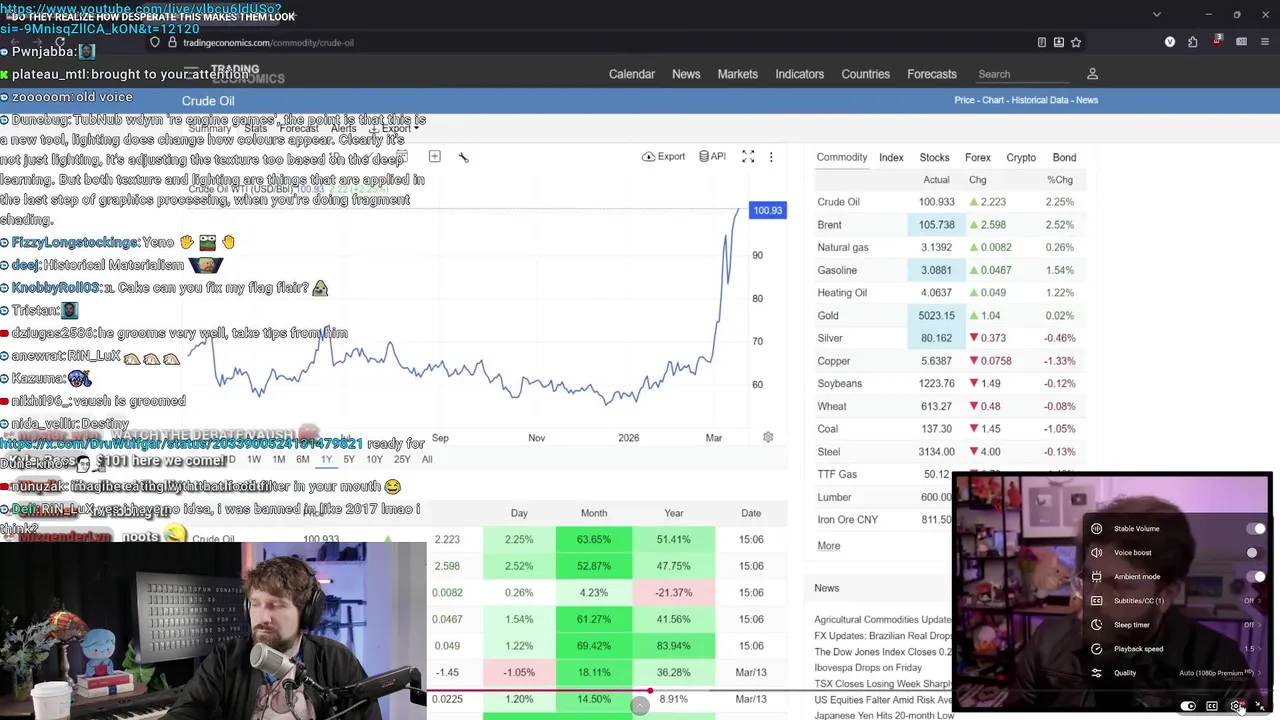Open the Countries menu item
The image size is (1280, 720).
[x=866, y=74]
